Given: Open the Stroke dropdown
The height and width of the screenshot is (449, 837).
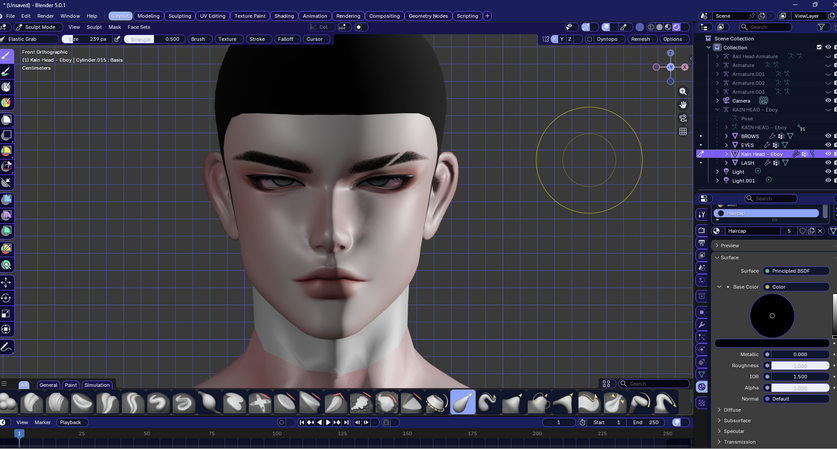Looking at the screenshot, I should [x=257, y=39].
